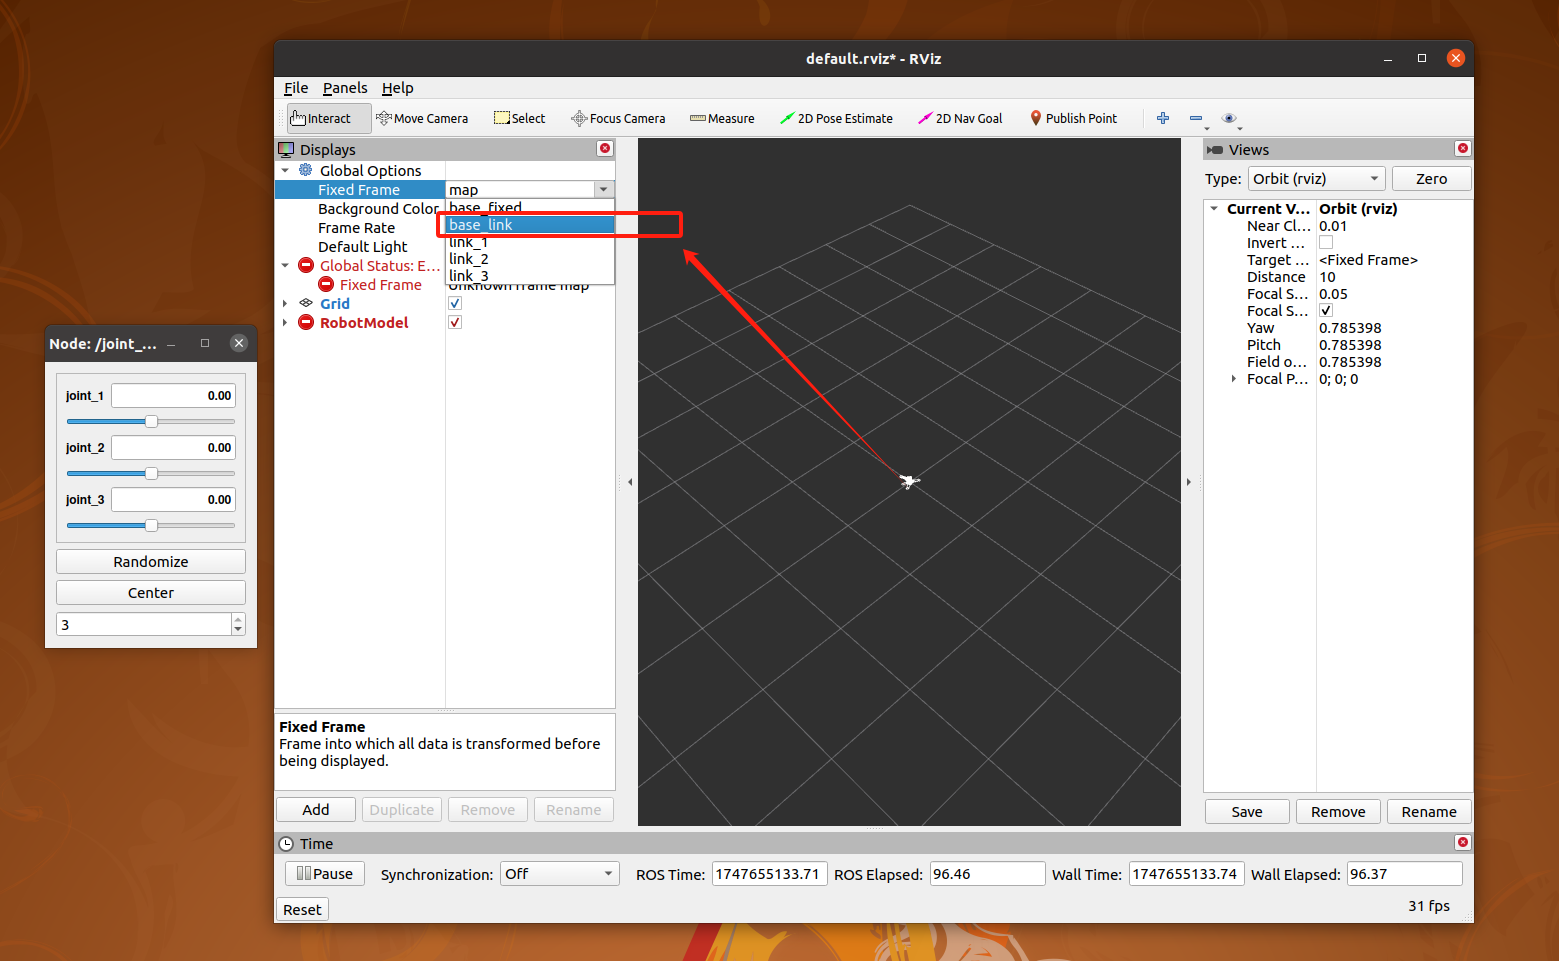
Task: Choose the Select tool
Action: pyautogui.click(x=520, y=118)
